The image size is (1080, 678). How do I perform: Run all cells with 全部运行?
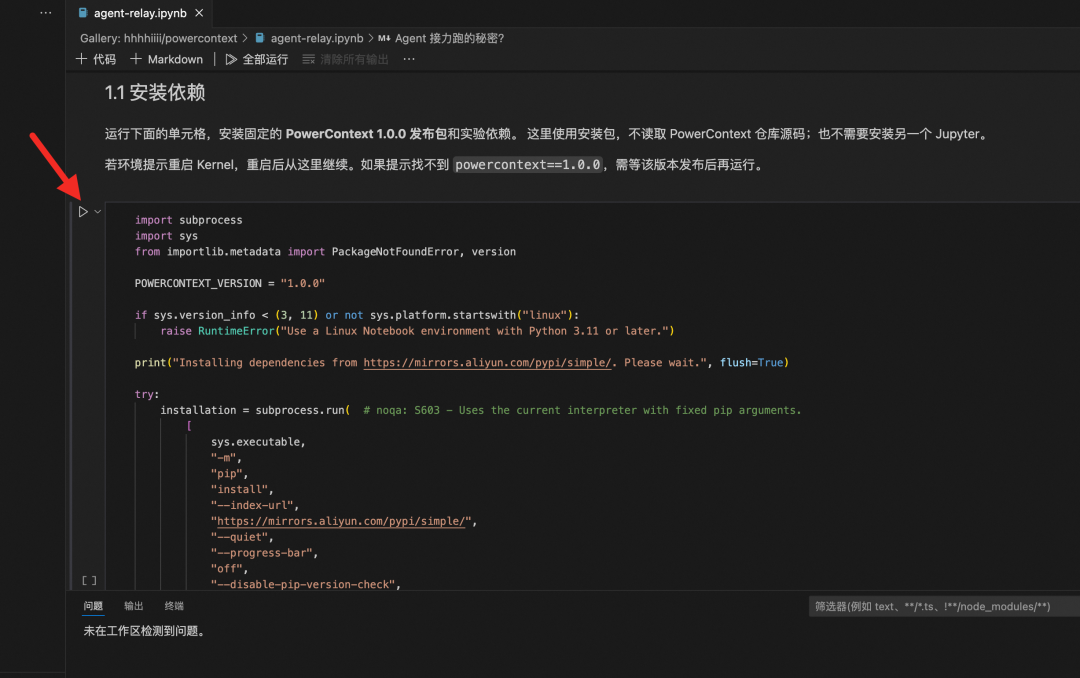[x=257, y=59]
